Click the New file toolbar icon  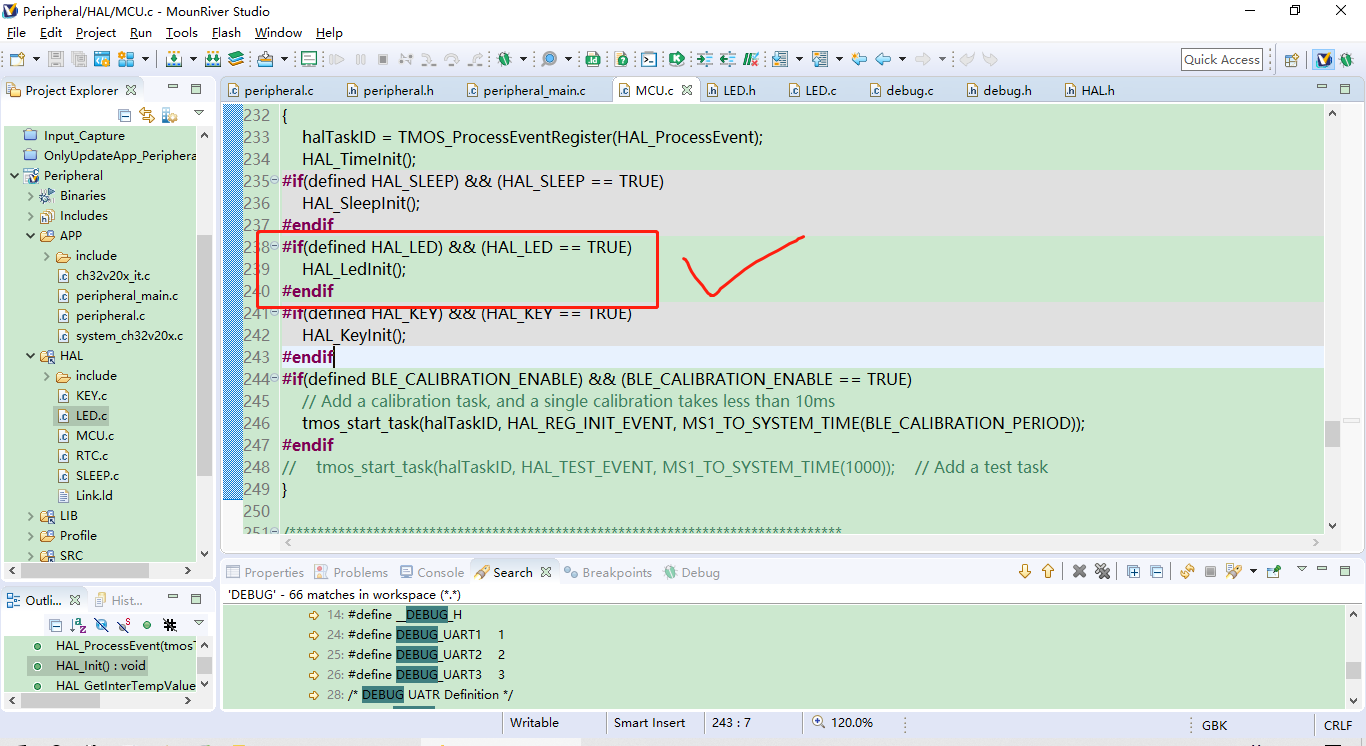pyautogui.click(x=17, y=59)
